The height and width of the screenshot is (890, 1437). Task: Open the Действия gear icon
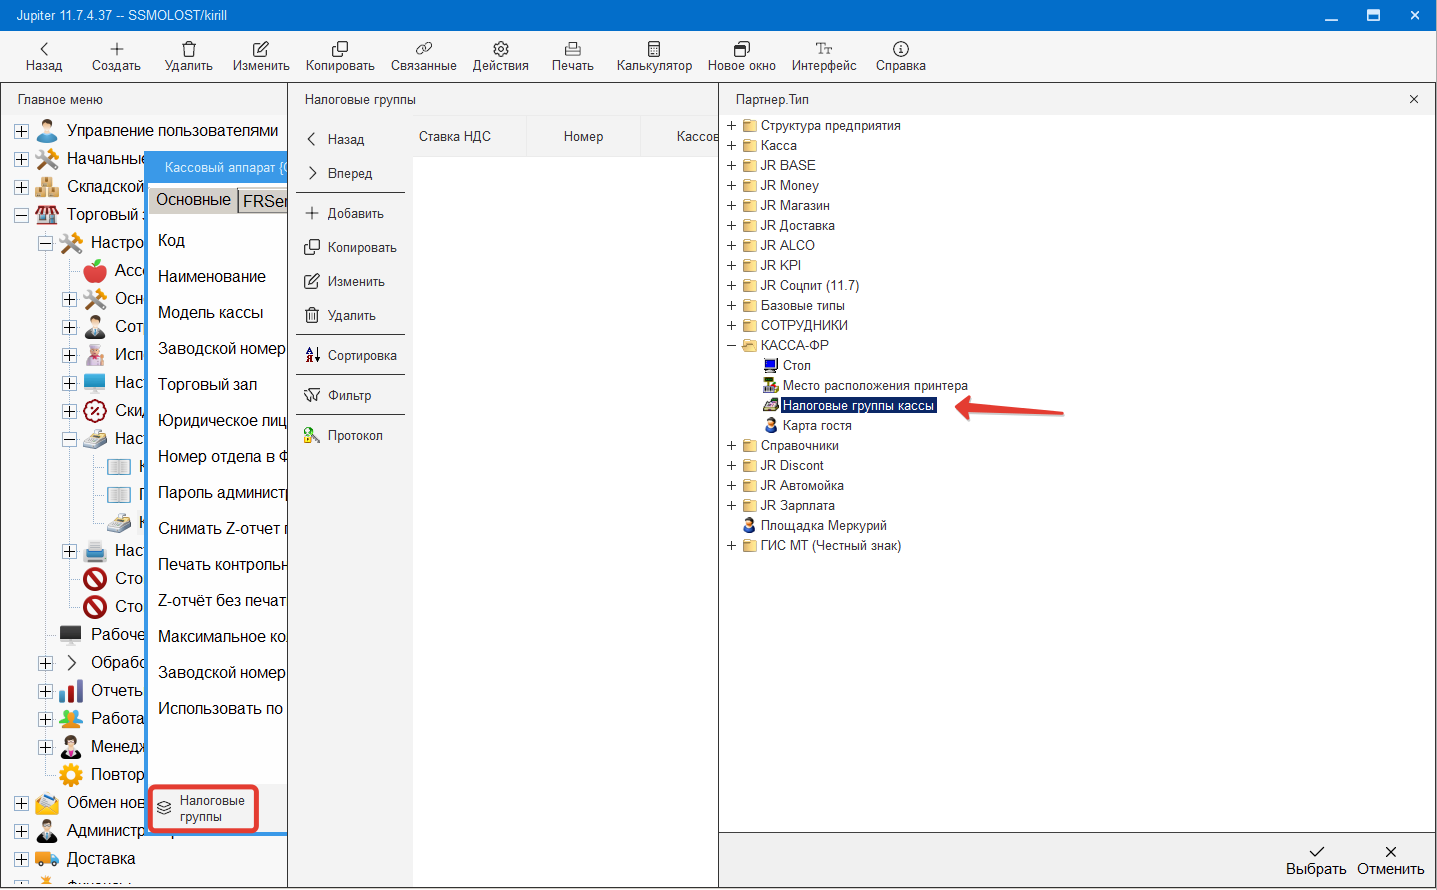[500, 49]
